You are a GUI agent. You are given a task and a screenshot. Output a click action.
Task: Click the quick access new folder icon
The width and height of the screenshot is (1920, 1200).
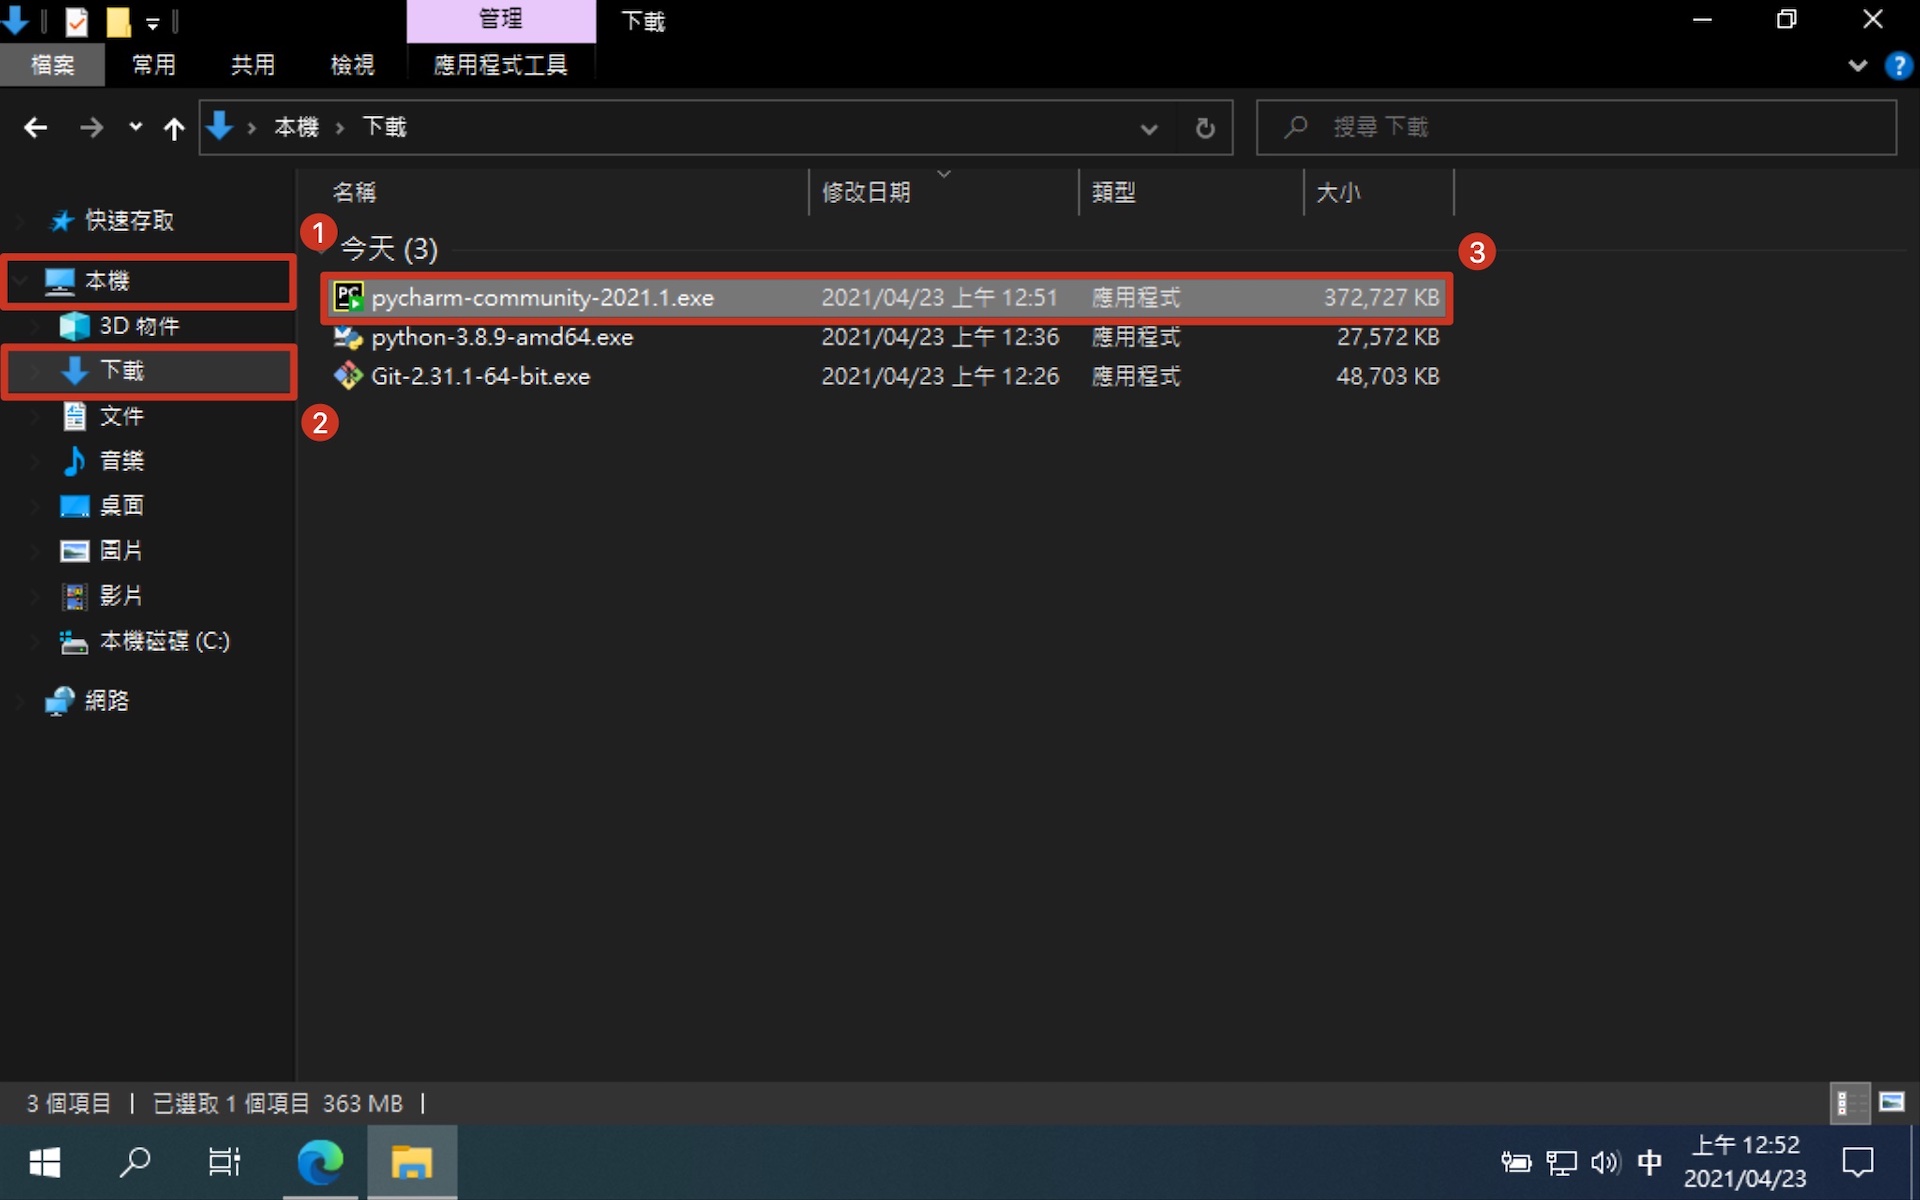119,21
